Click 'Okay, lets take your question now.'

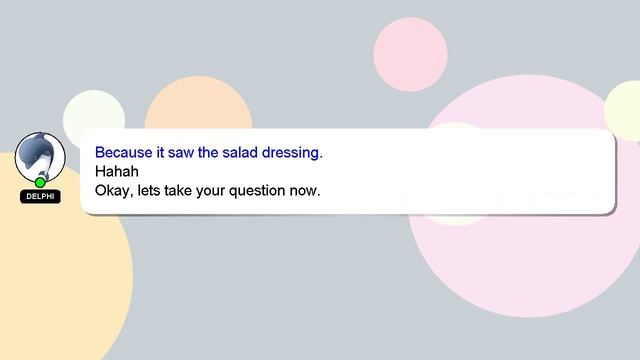tap(207, 191)
